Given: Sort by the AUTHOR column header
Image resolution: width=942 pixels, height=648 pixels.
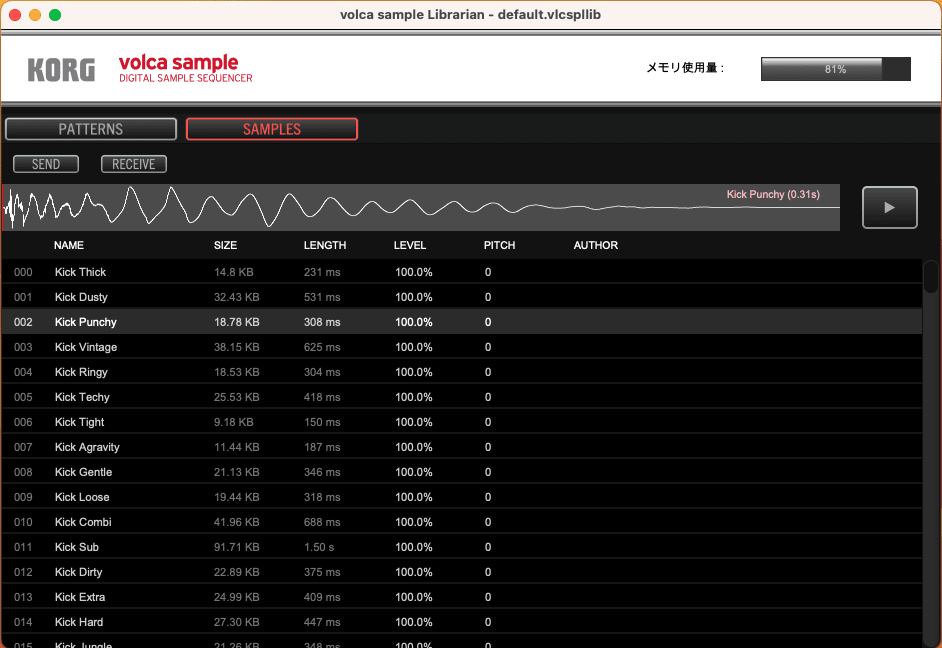Looking at the screenshot, I should click(595, 245).
